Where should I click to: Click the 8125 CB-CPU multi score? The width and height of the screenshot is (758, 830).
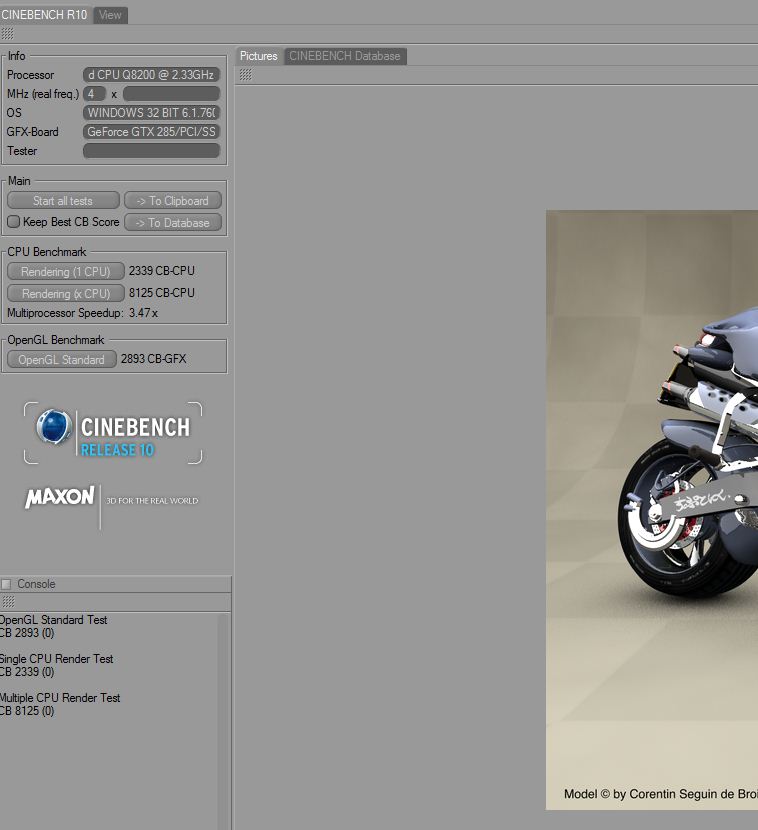[161, 293]
